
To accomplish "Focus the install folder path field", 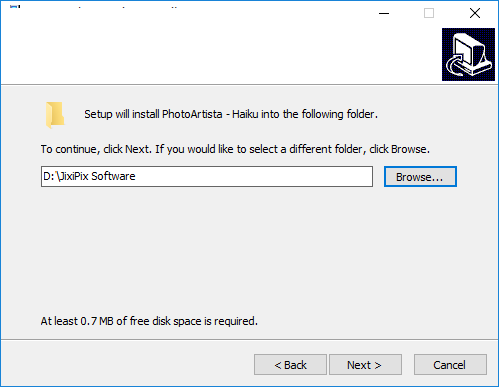I will coord(207,177).
